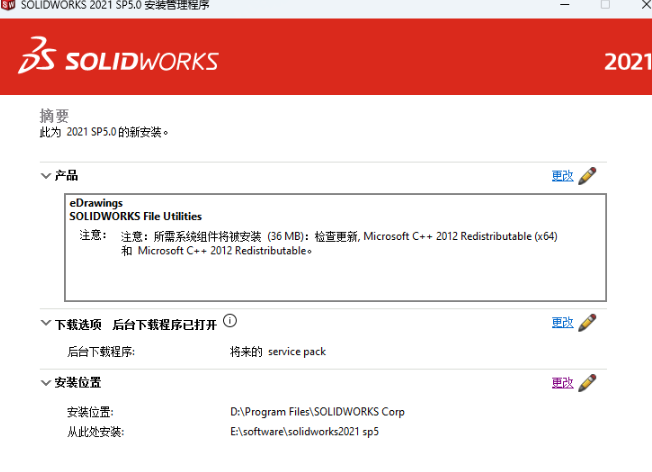Image resolution: width=652 pixels, height=472 pixels.
Task: Click the install path D:\Program Files\SOLIDWORKS Corp
Action: [x=317, y=412]
